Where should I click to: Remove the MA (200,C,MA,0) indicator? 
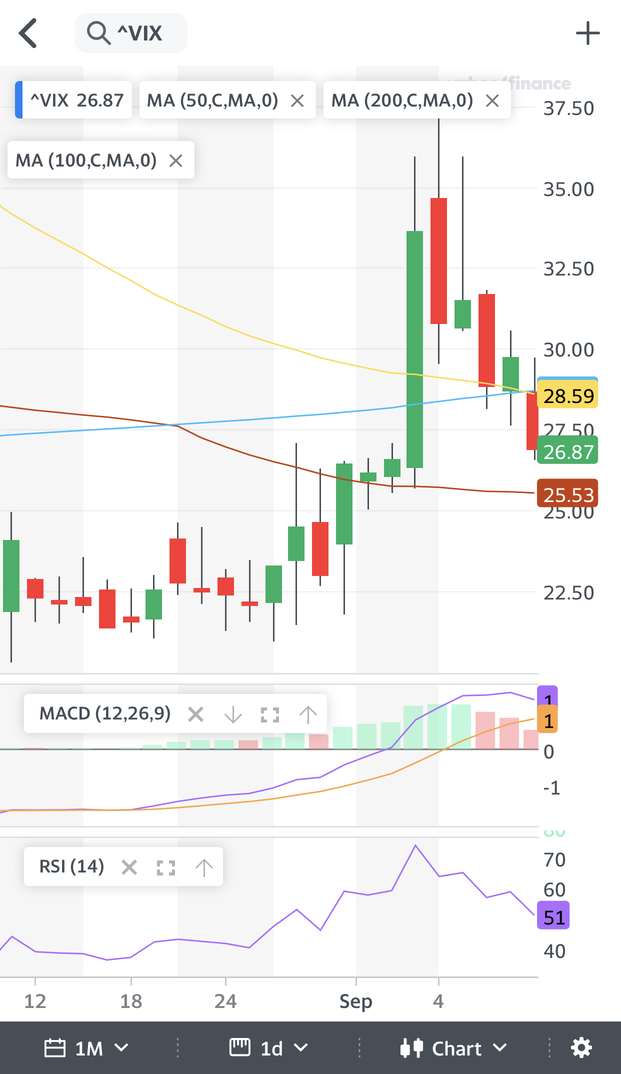(492, 100)
